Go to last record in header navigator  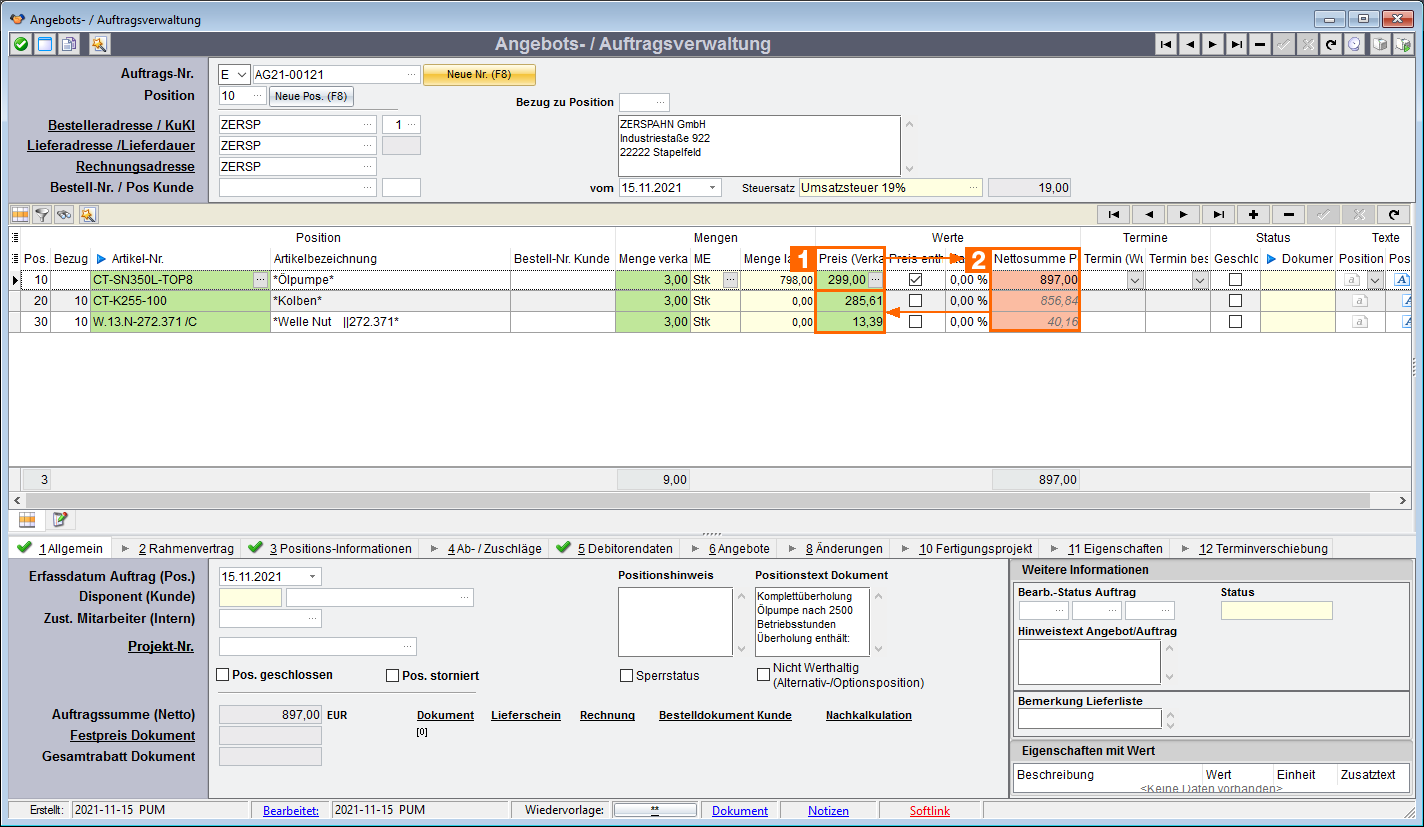pos(1237,44)
